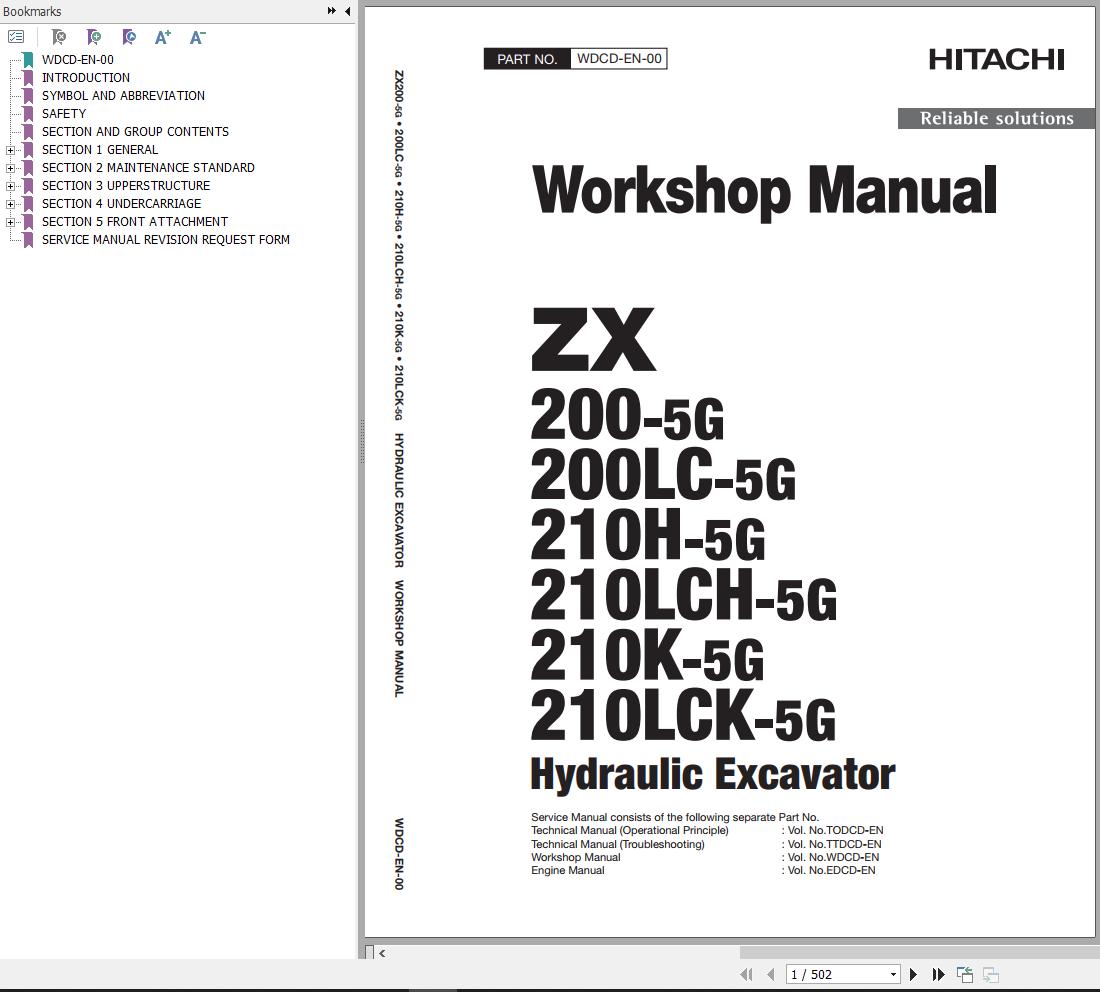
Task: Expand SECTION 5 FRONT ATTACHMENT bookmark
Action: click(10, 222)
